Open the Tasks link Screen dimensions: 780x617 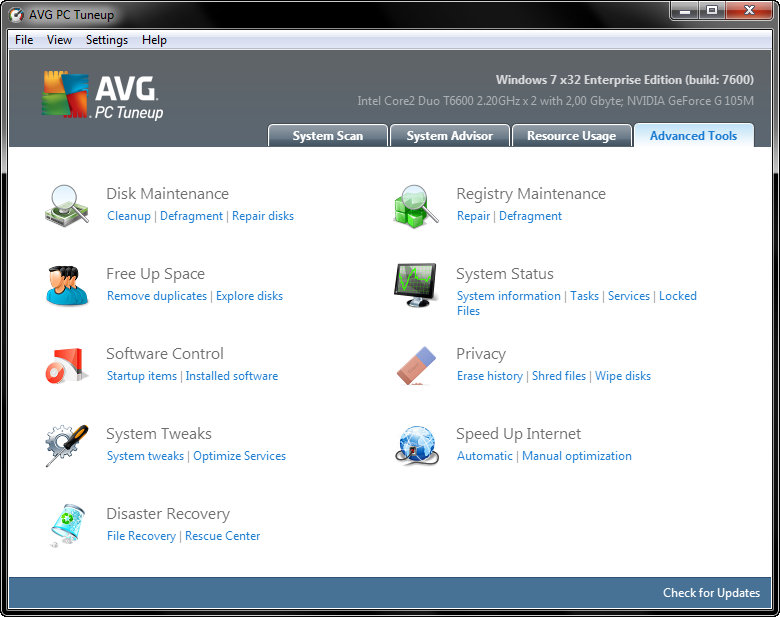pyautogui.click(x=585, y=296)
